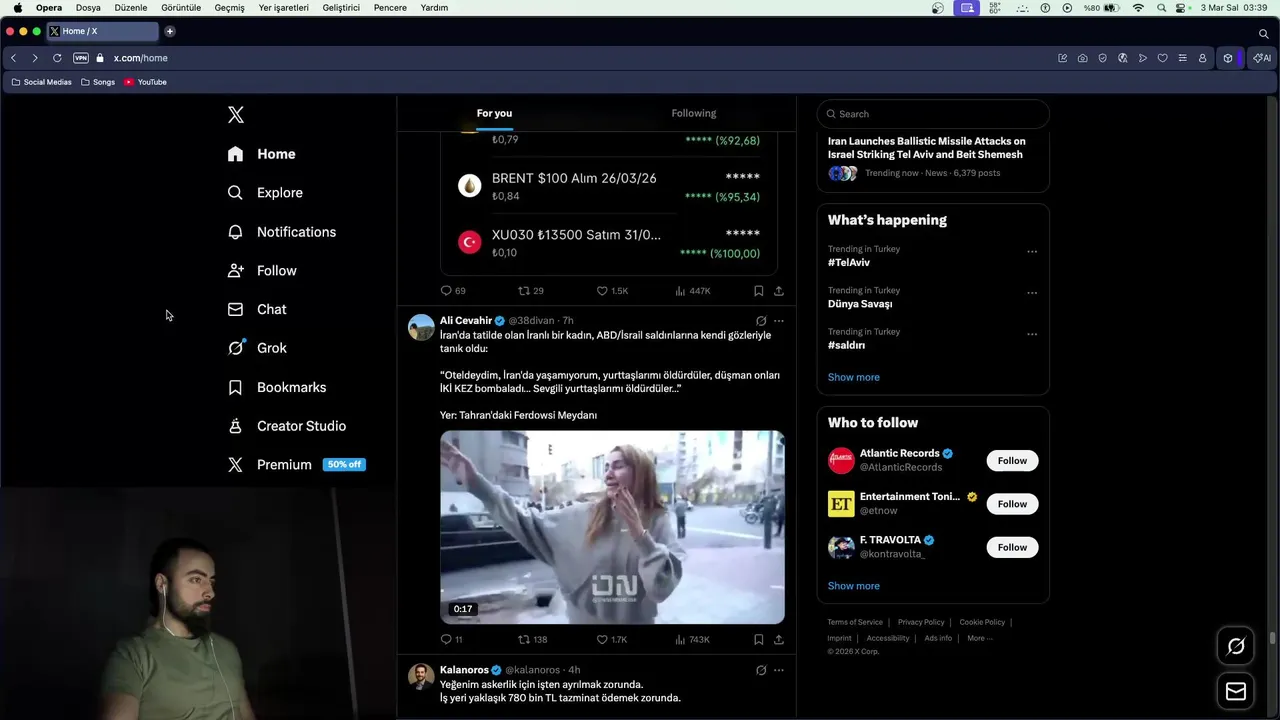Switch to the For you tab
The height and width of the screenshot is (720, 1280).
pos(494,113)
